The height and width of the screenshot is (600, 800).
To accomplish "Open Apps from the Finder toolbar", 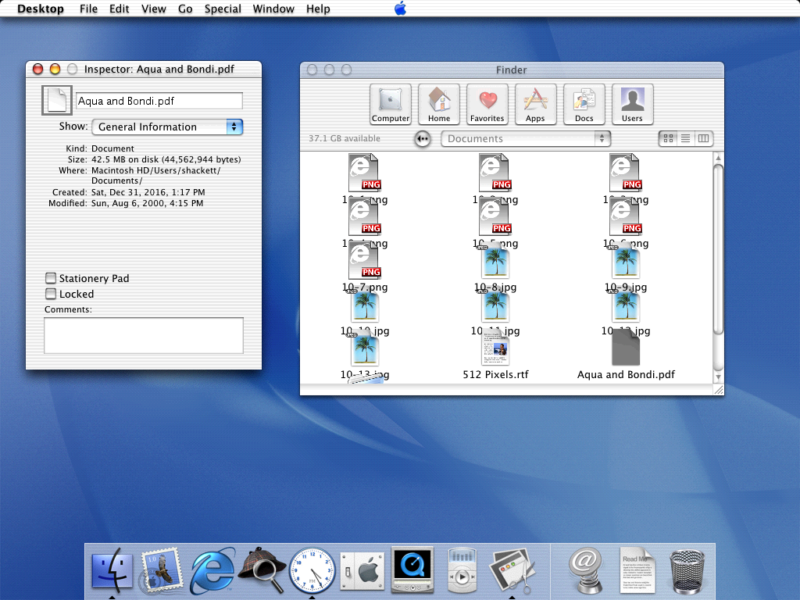I will click(x=535, y=103).
